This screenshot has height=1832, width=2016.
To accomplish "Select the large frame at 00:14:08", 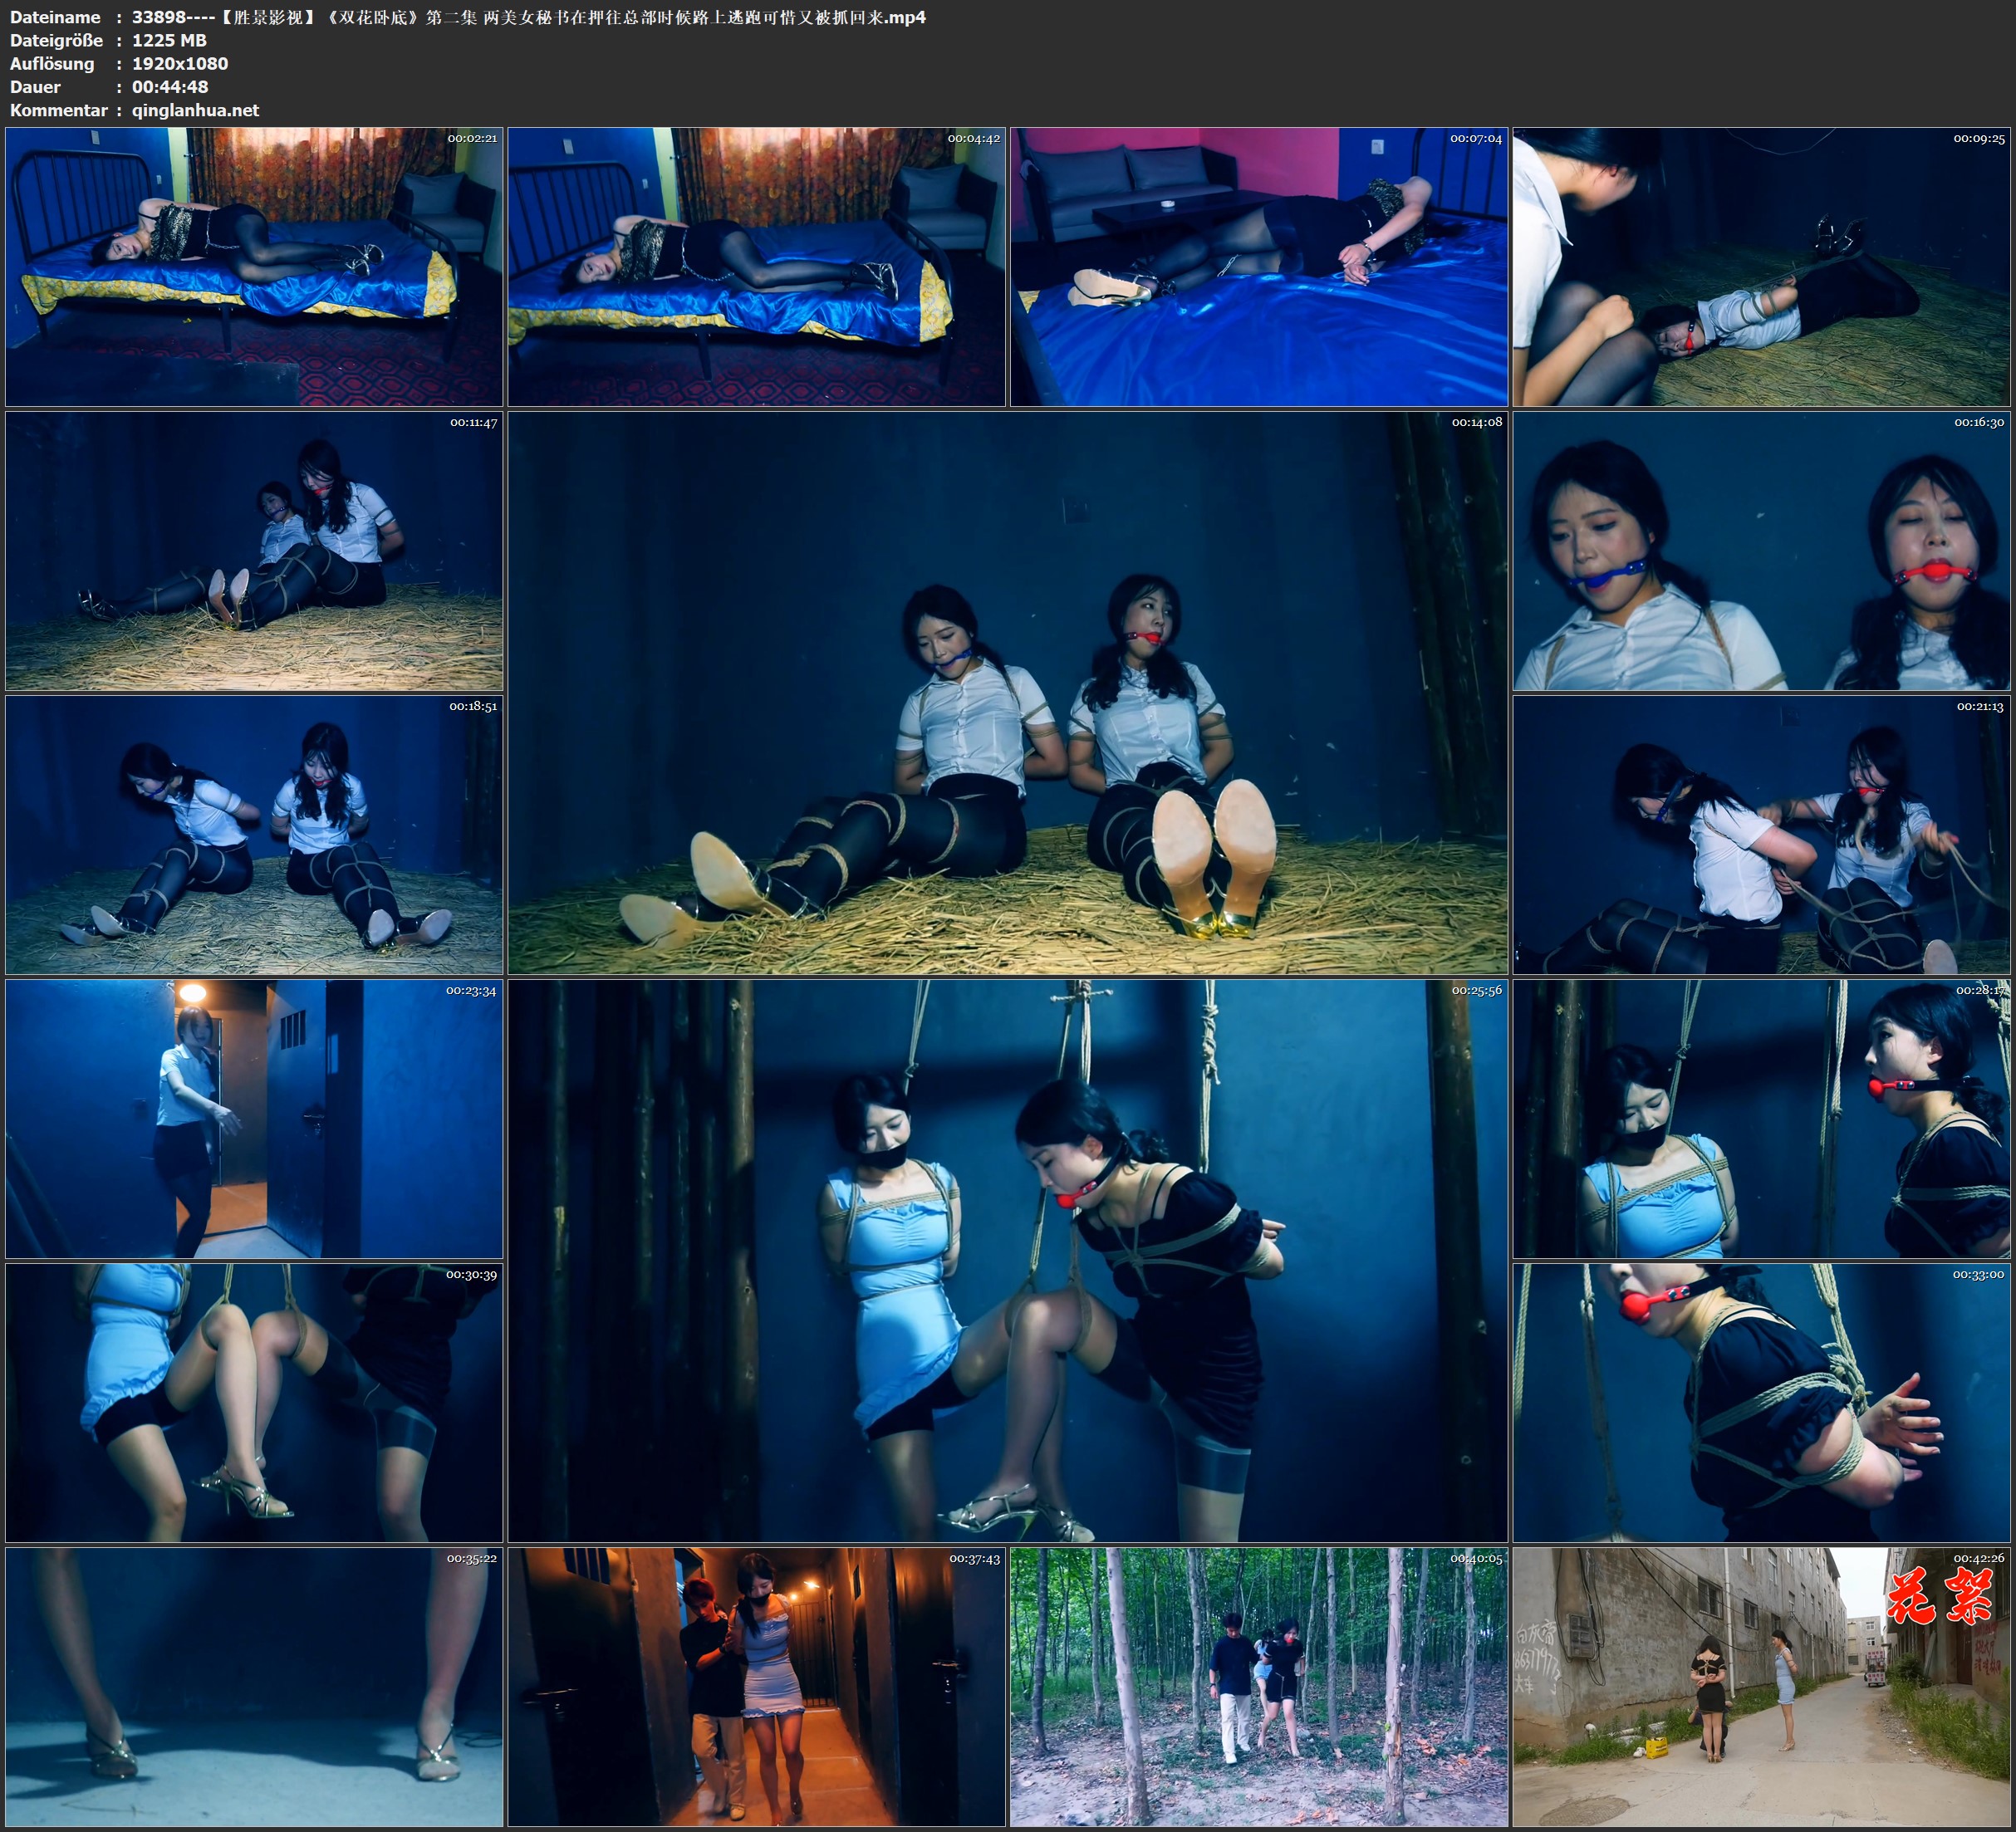I will (x=1007, y=692).
